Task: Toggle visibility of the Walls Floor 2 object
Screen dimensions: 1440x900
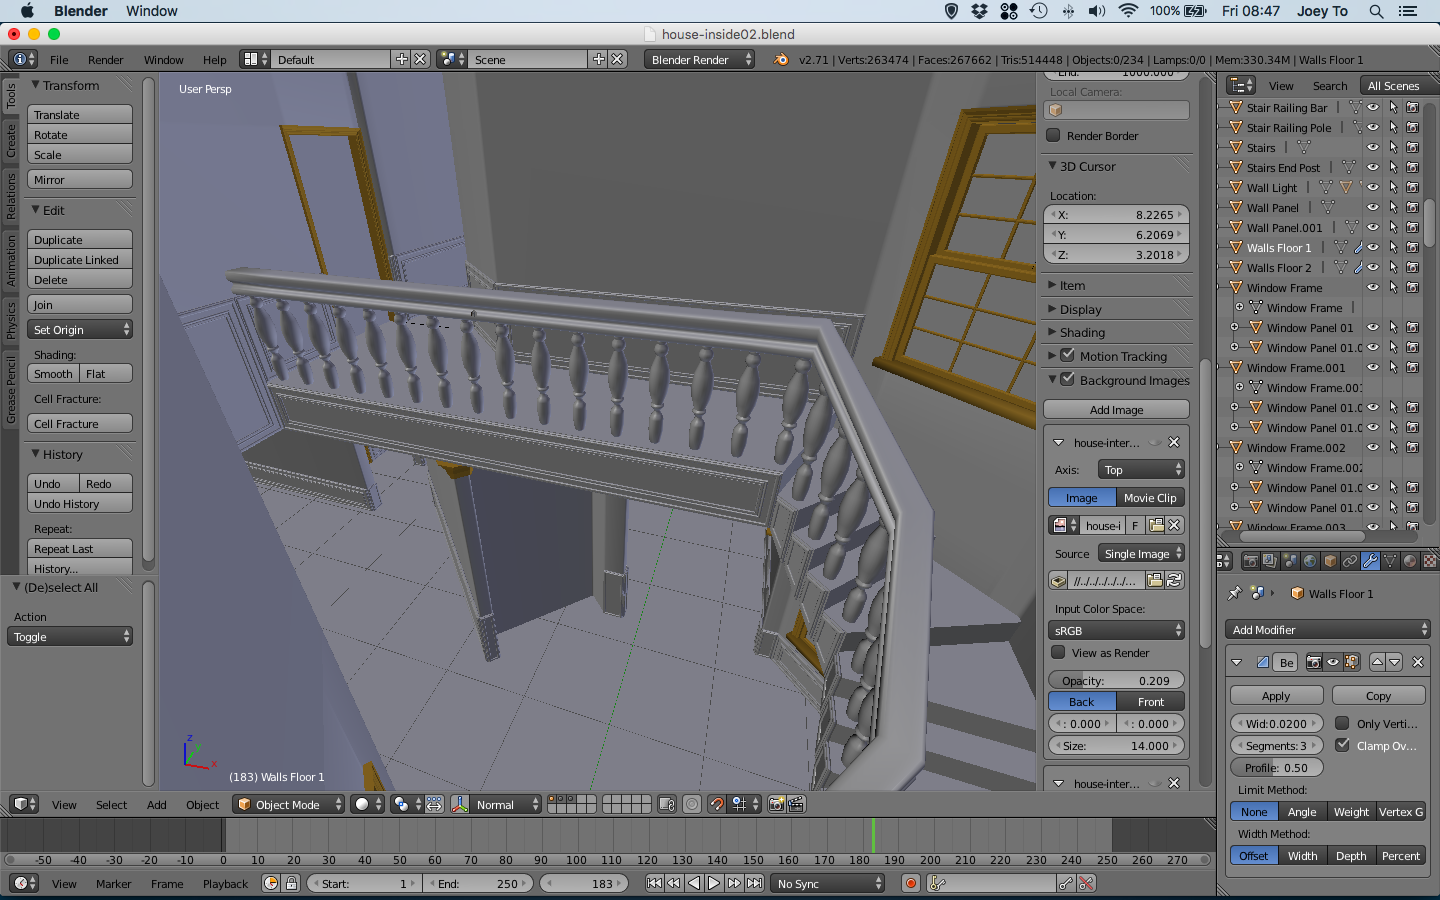Action: [x=1373, y=267]
